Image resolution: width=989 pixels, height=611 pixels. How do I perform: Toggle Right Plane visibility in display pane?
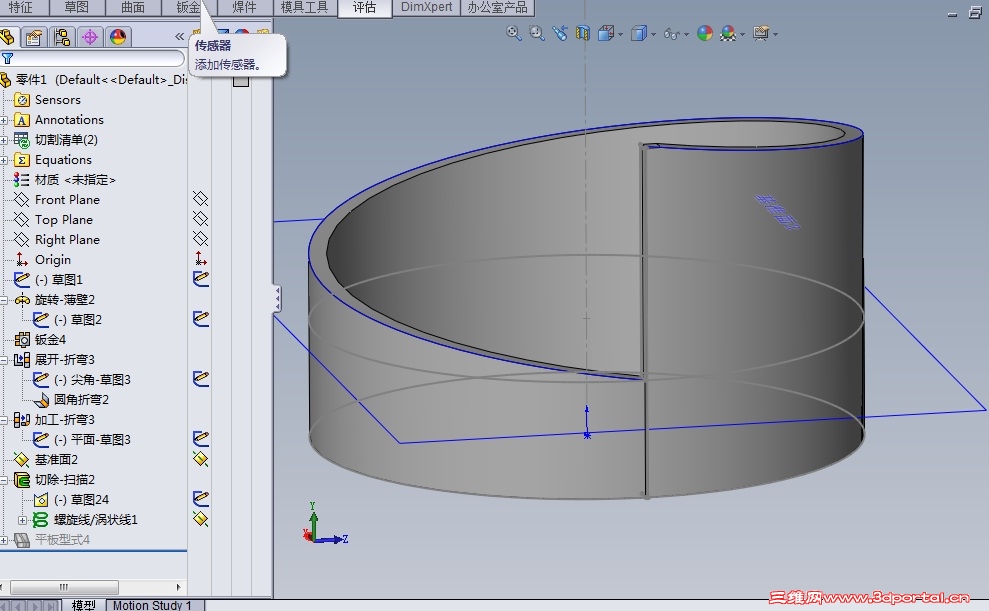[x=200, y=239]
